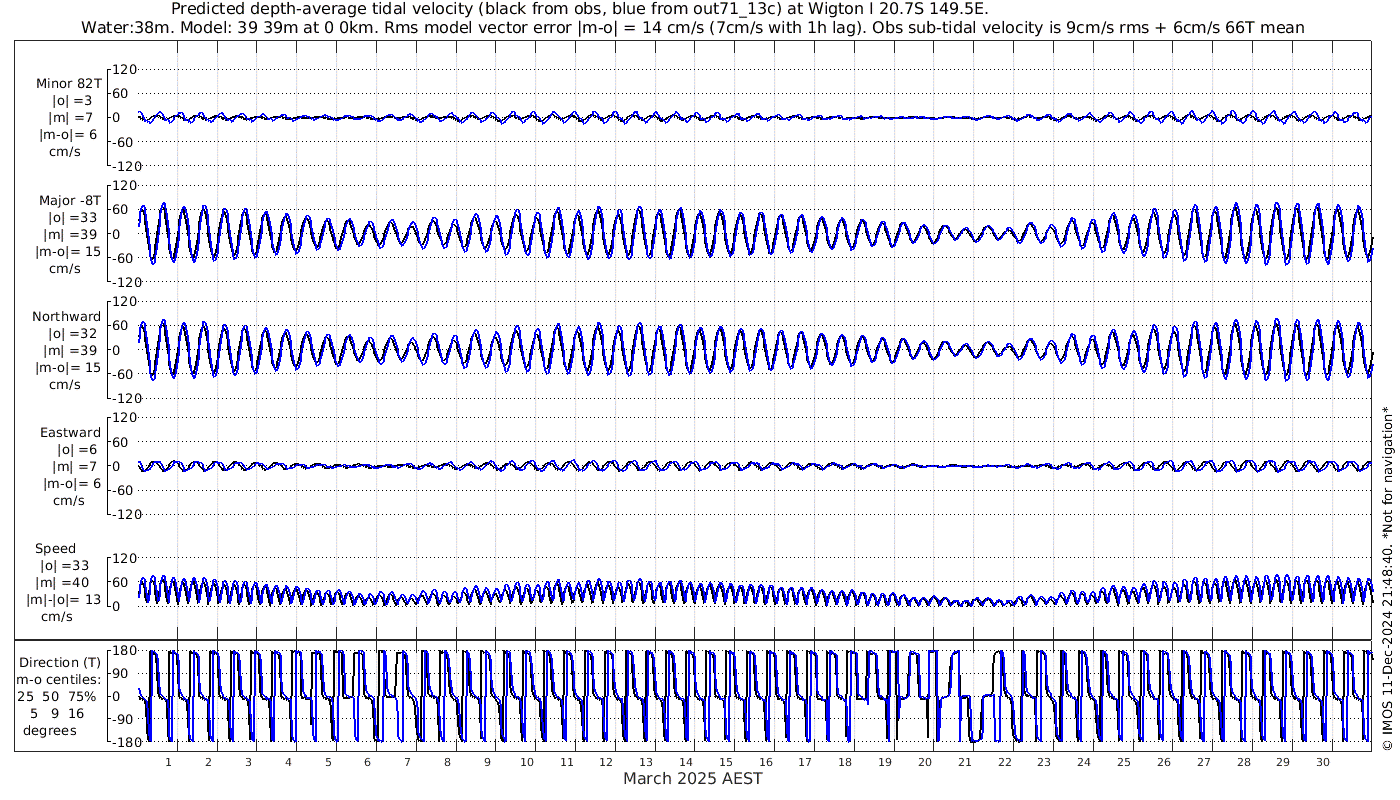
Task: Select day '20' on the x-axis
Action: (x=925, y=762)
